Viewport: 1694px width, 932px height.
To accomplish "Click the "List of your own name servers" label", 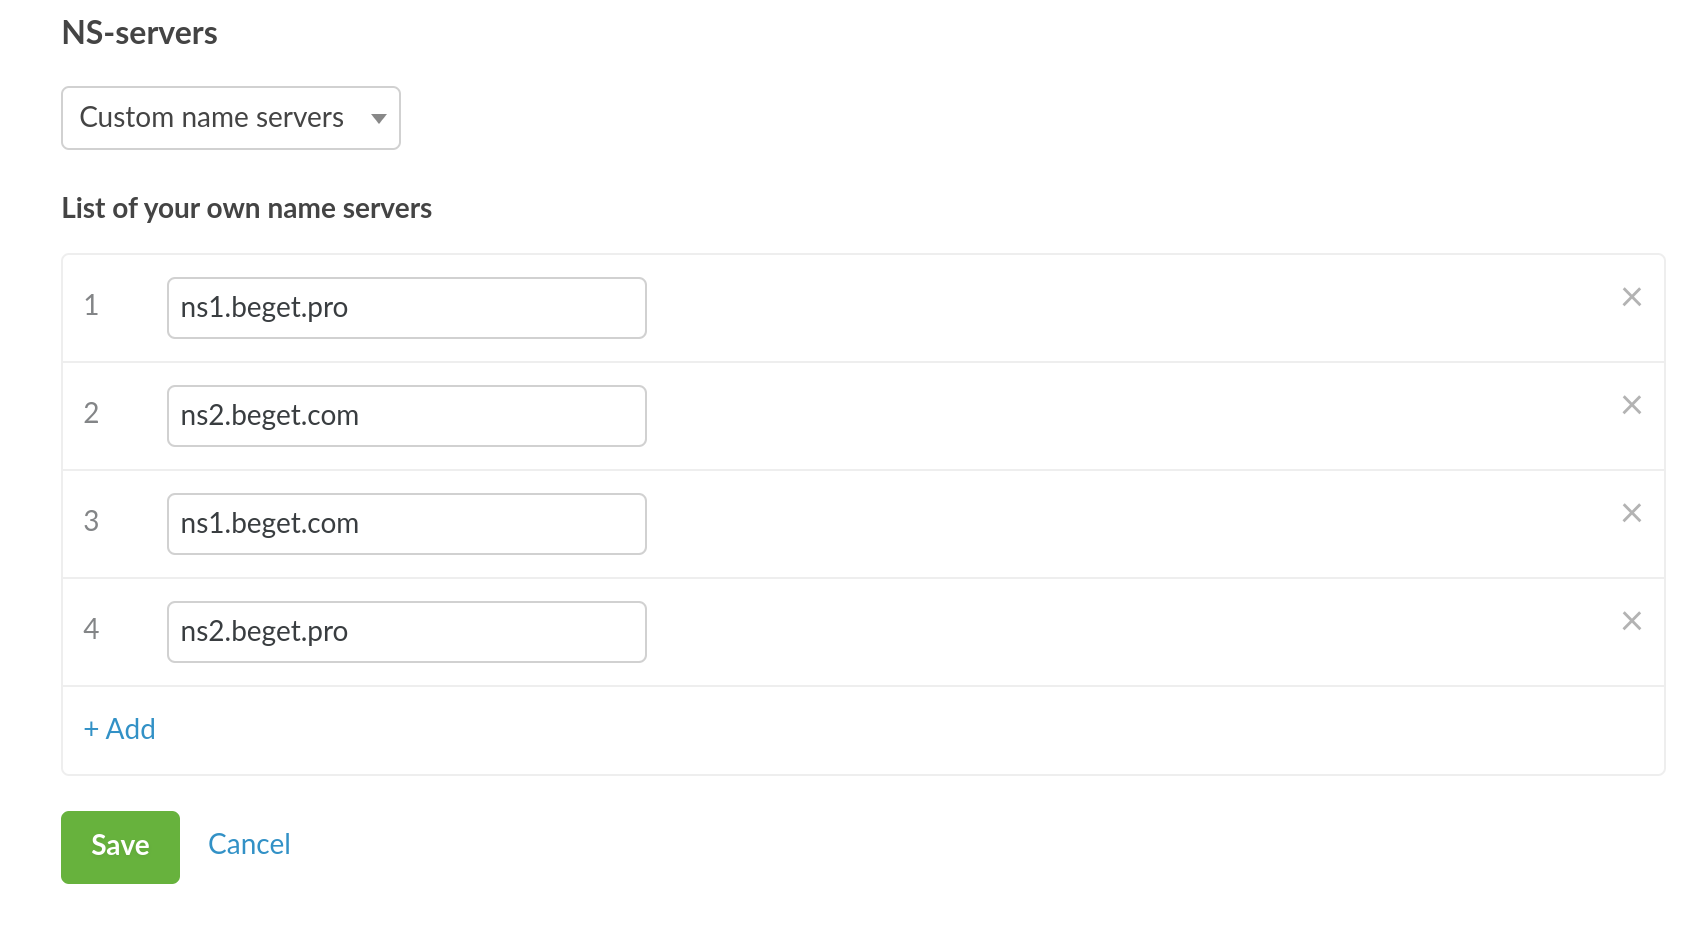I will point(247,208).
